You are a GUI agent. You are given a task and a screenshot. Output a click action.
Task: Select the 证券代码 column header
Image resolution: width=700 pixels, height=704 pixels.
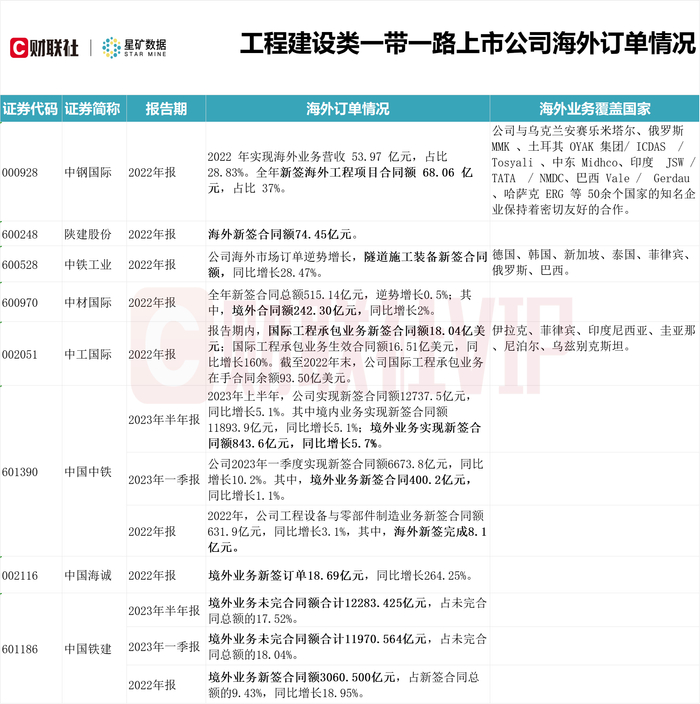(x=31, y=109)
